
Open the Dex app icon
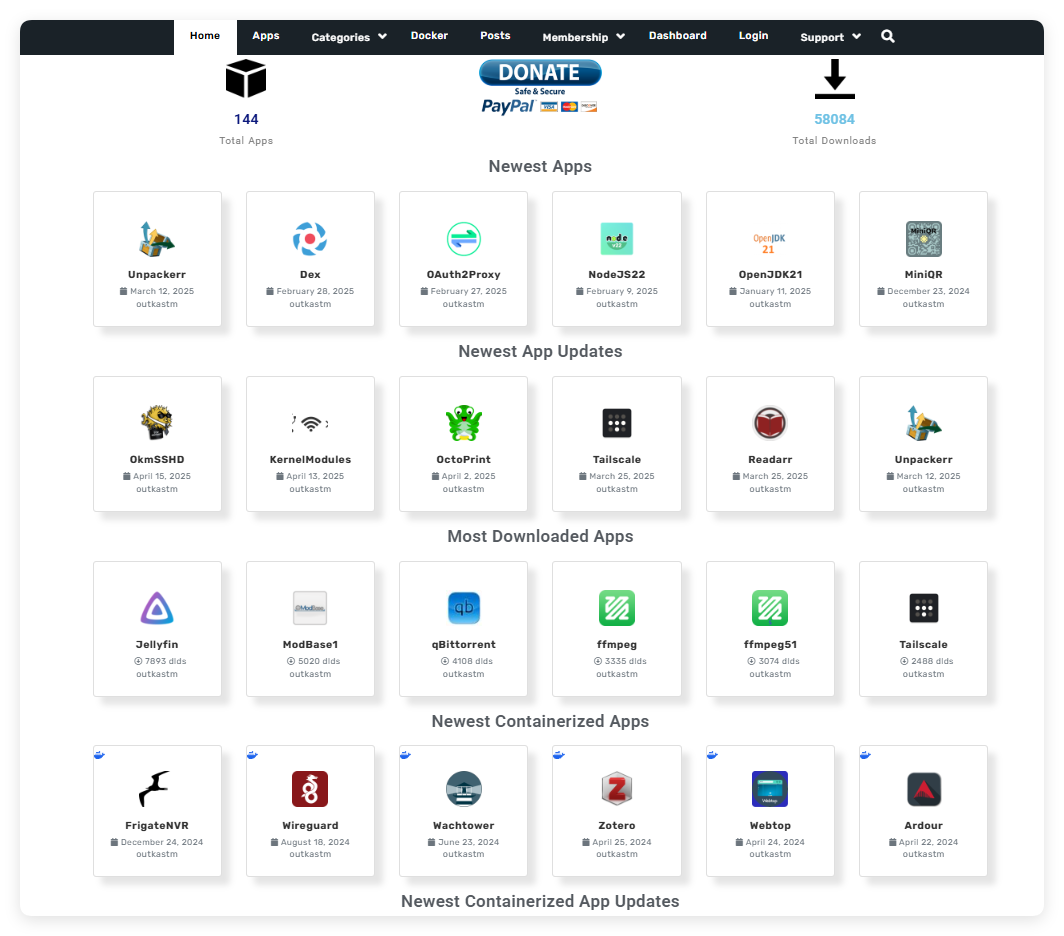pos(310,239)
